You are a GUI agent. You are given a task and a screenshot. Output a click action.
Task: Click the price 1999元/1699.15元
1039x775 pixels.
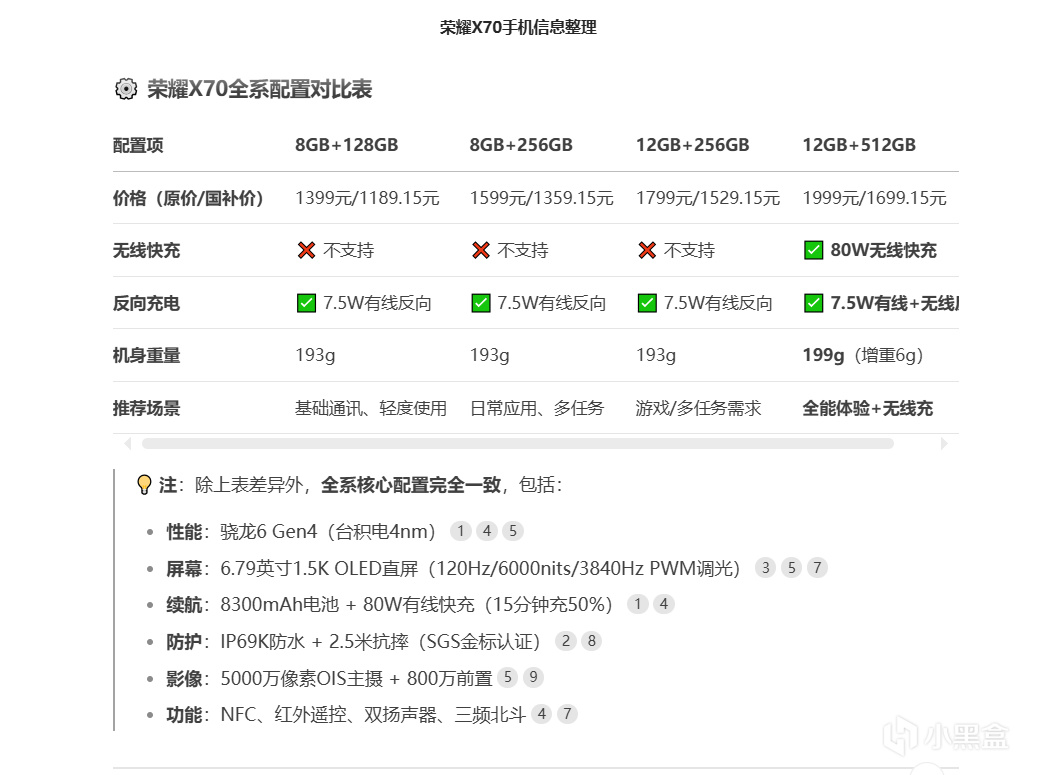click(874, 198)
